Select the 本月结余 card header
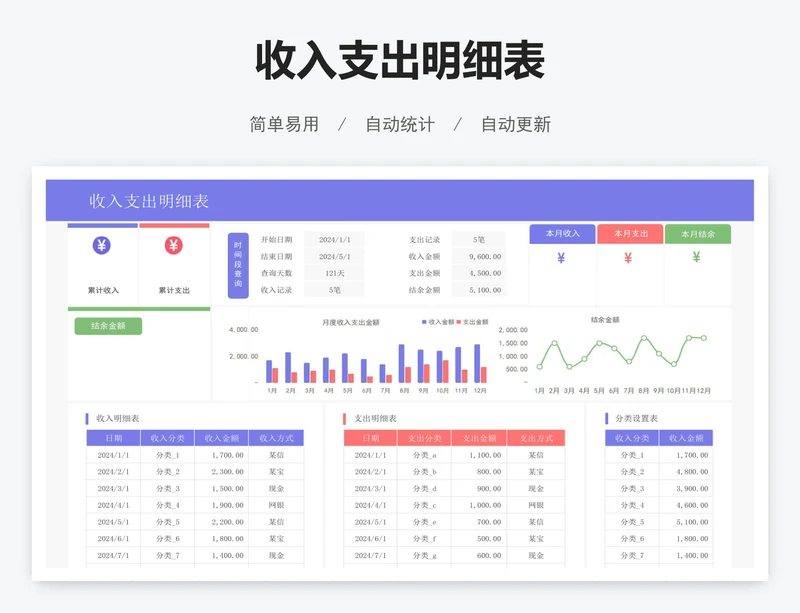The image size is (800, 613). click(698, 234)
